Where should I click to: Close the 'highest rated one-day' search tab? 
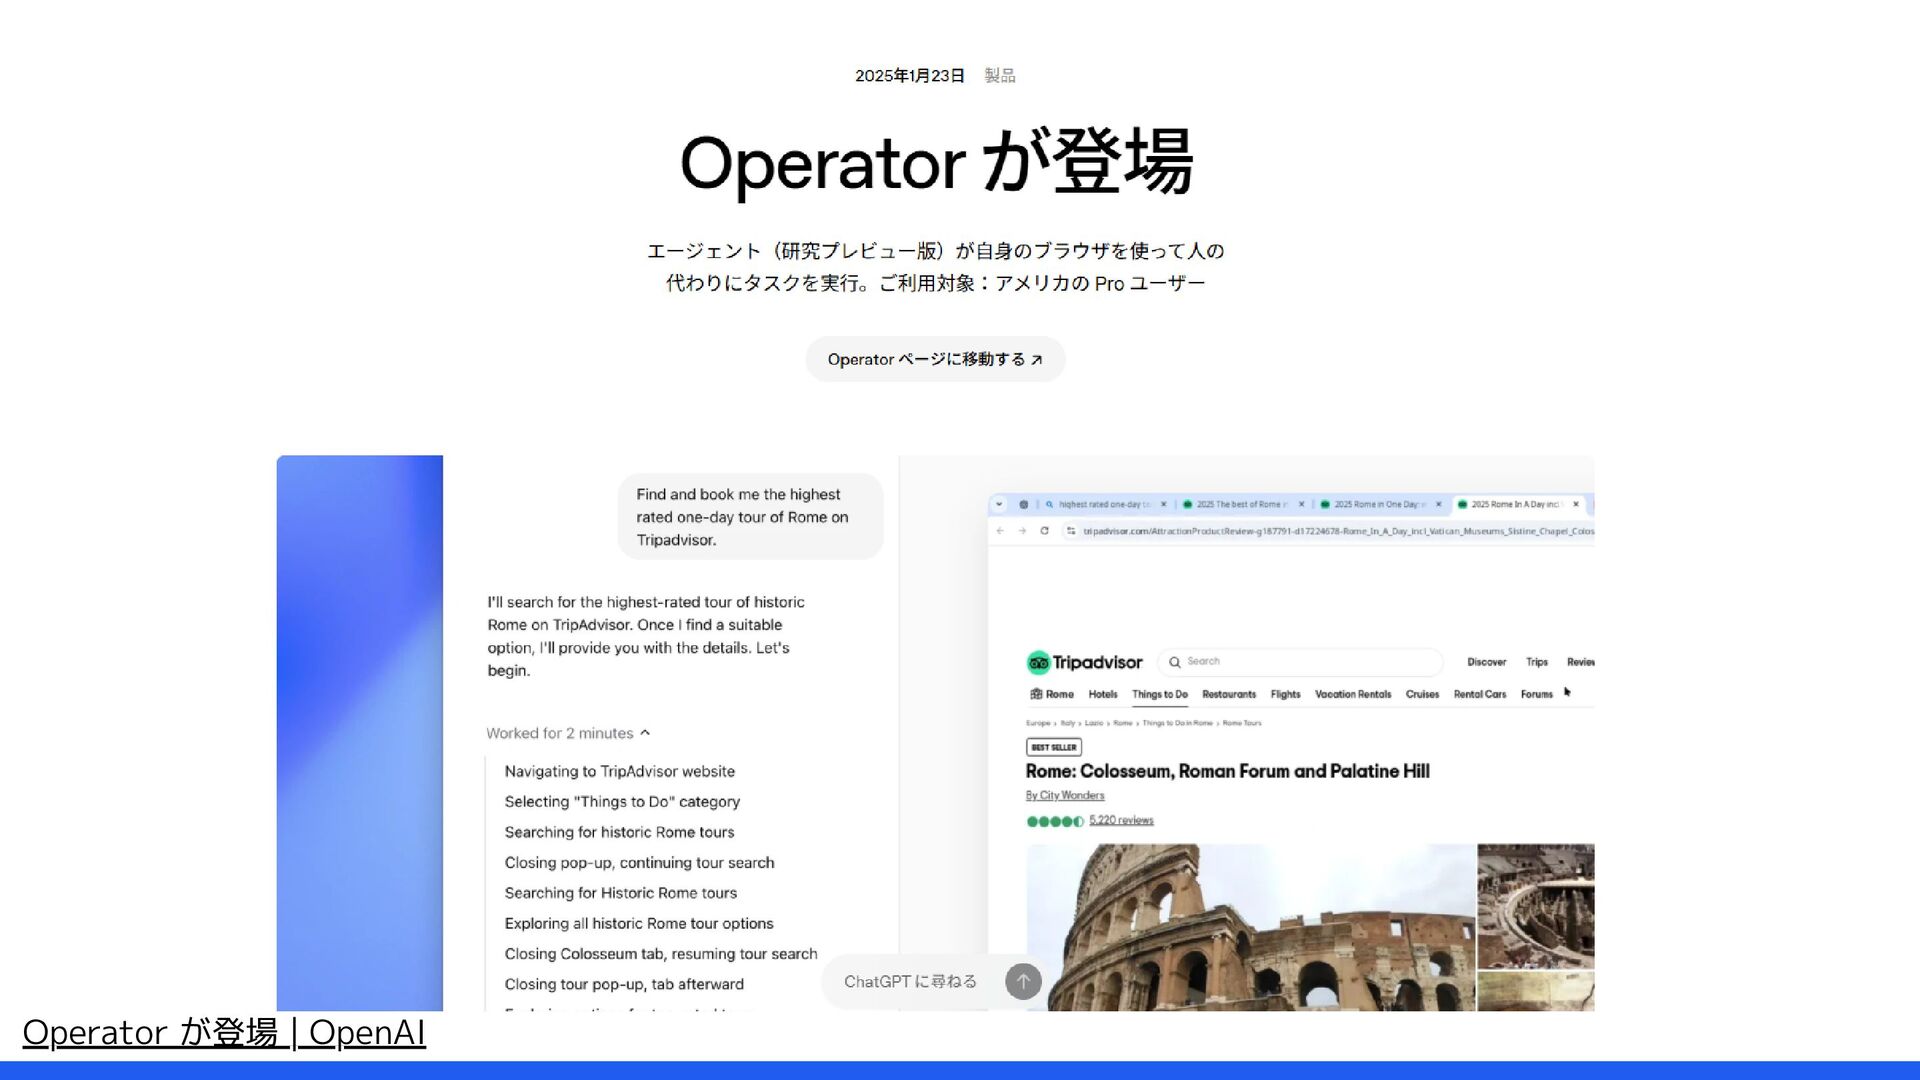(1163, 505)
